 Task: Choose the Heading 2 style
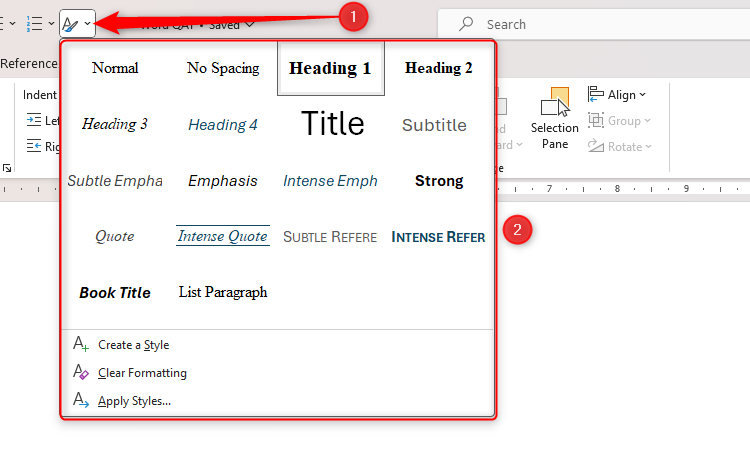[439, 68]
